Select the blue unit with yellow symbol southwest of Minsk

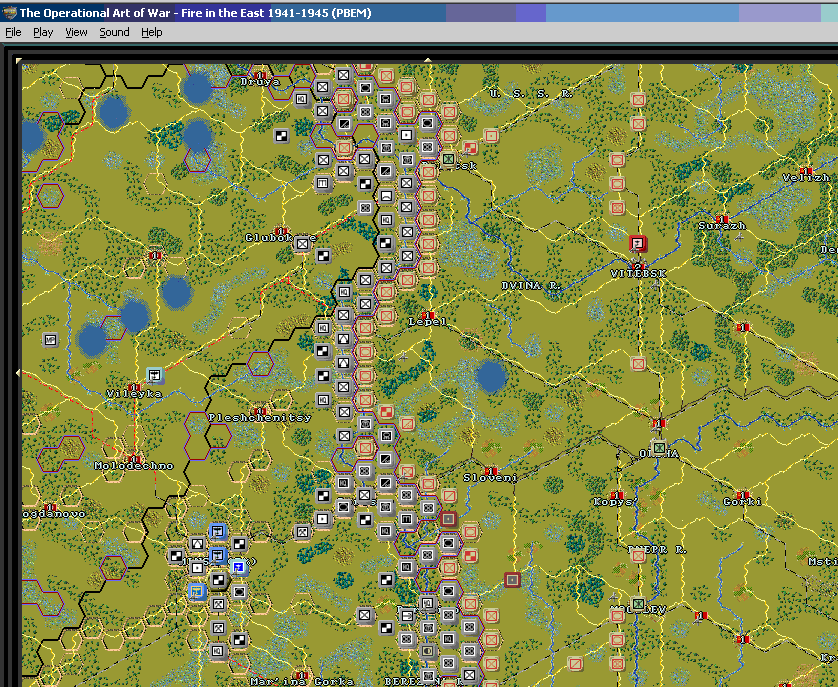[197, 591]
